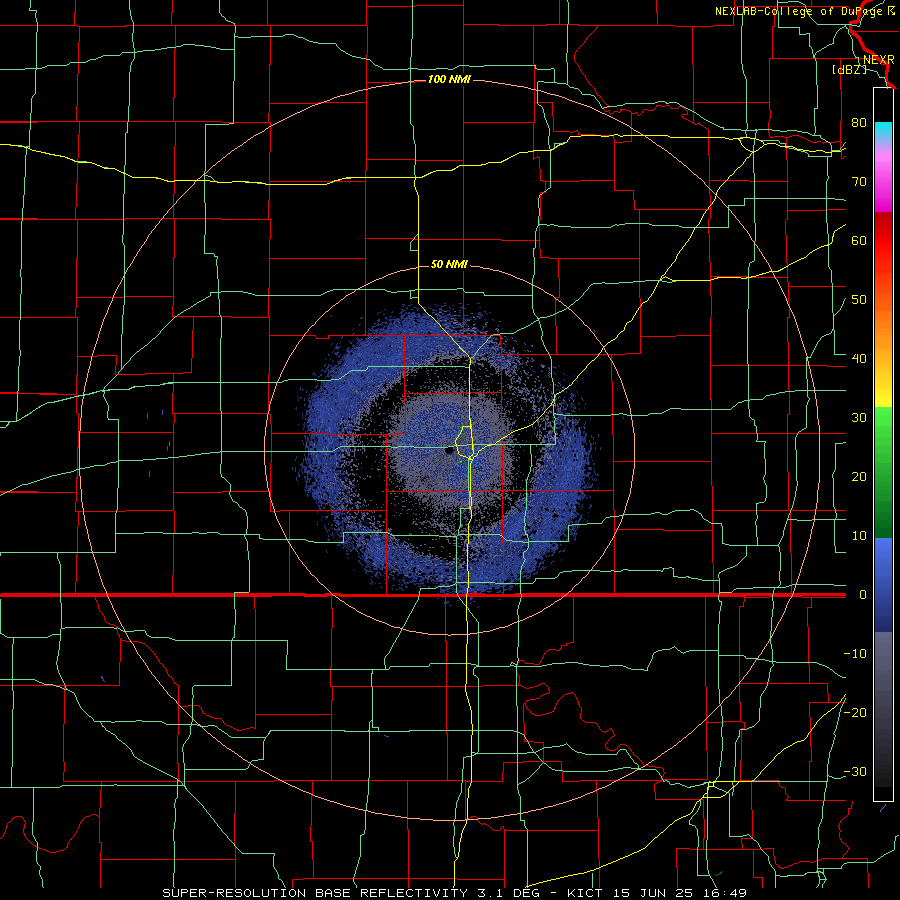
Task: Select the 80 value on dBZ scale
Action: 859,123
